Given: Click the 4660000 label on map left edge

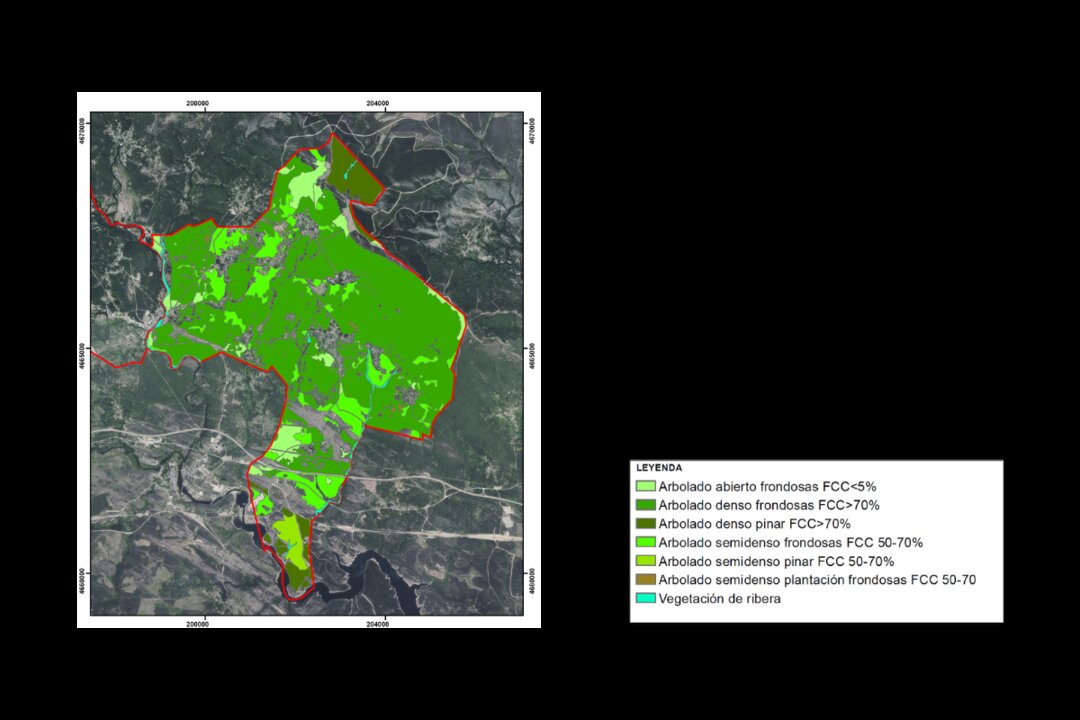Looking at the screenshot, I should 84,582.
